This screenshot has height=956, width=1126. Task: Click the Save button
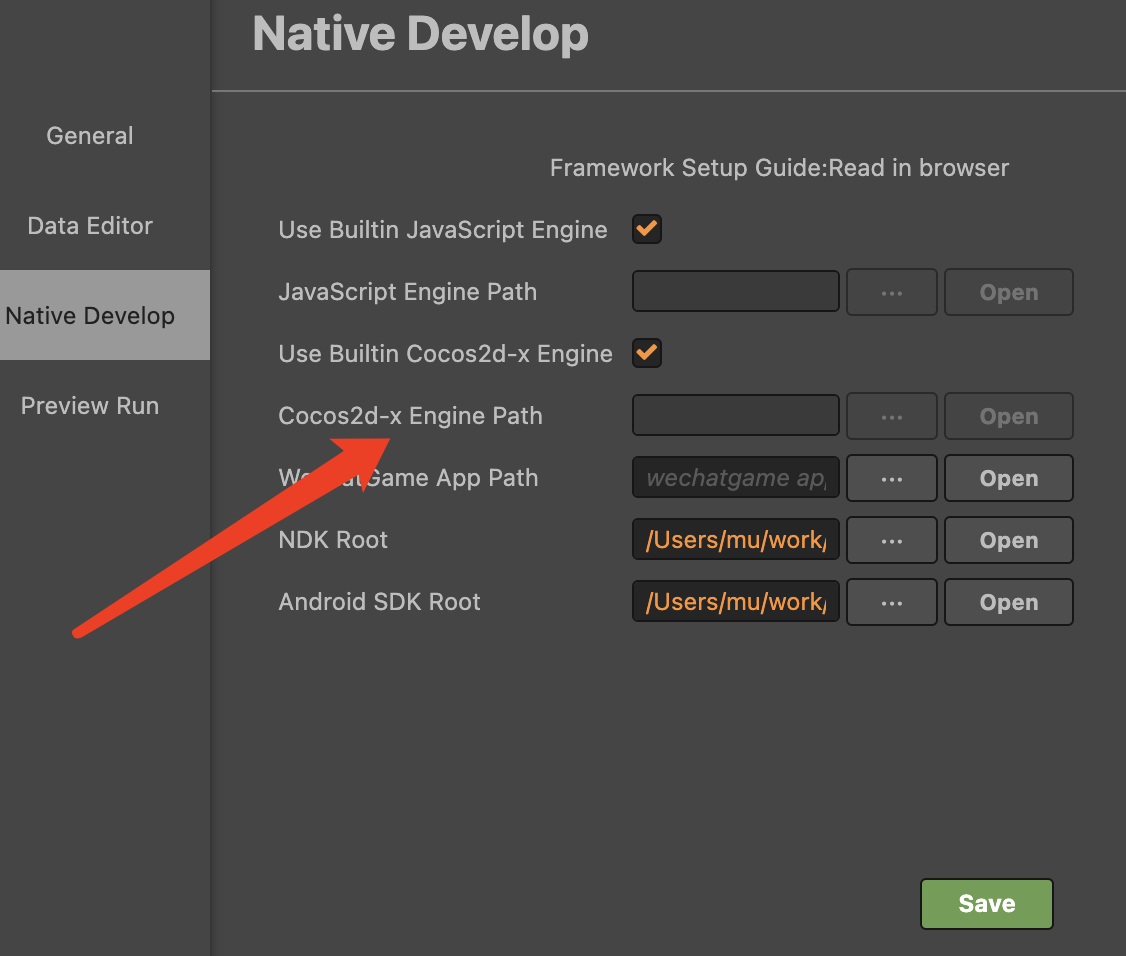[986, 904]
